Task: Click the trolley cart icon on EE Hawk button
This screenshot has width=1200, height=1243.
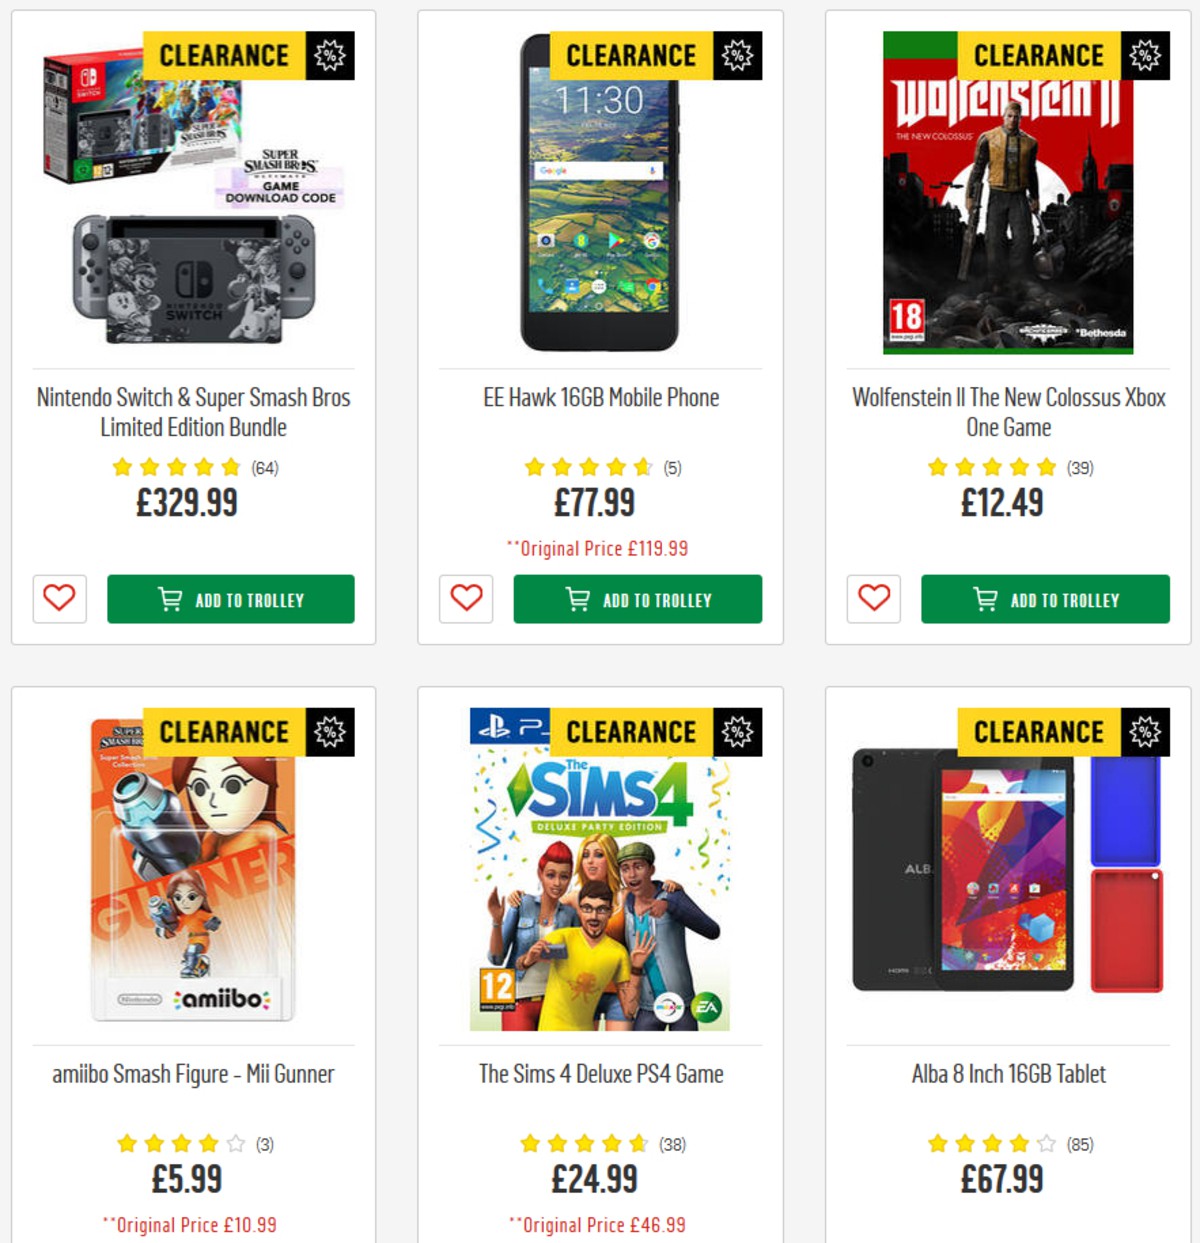Action: coord(576,600)
